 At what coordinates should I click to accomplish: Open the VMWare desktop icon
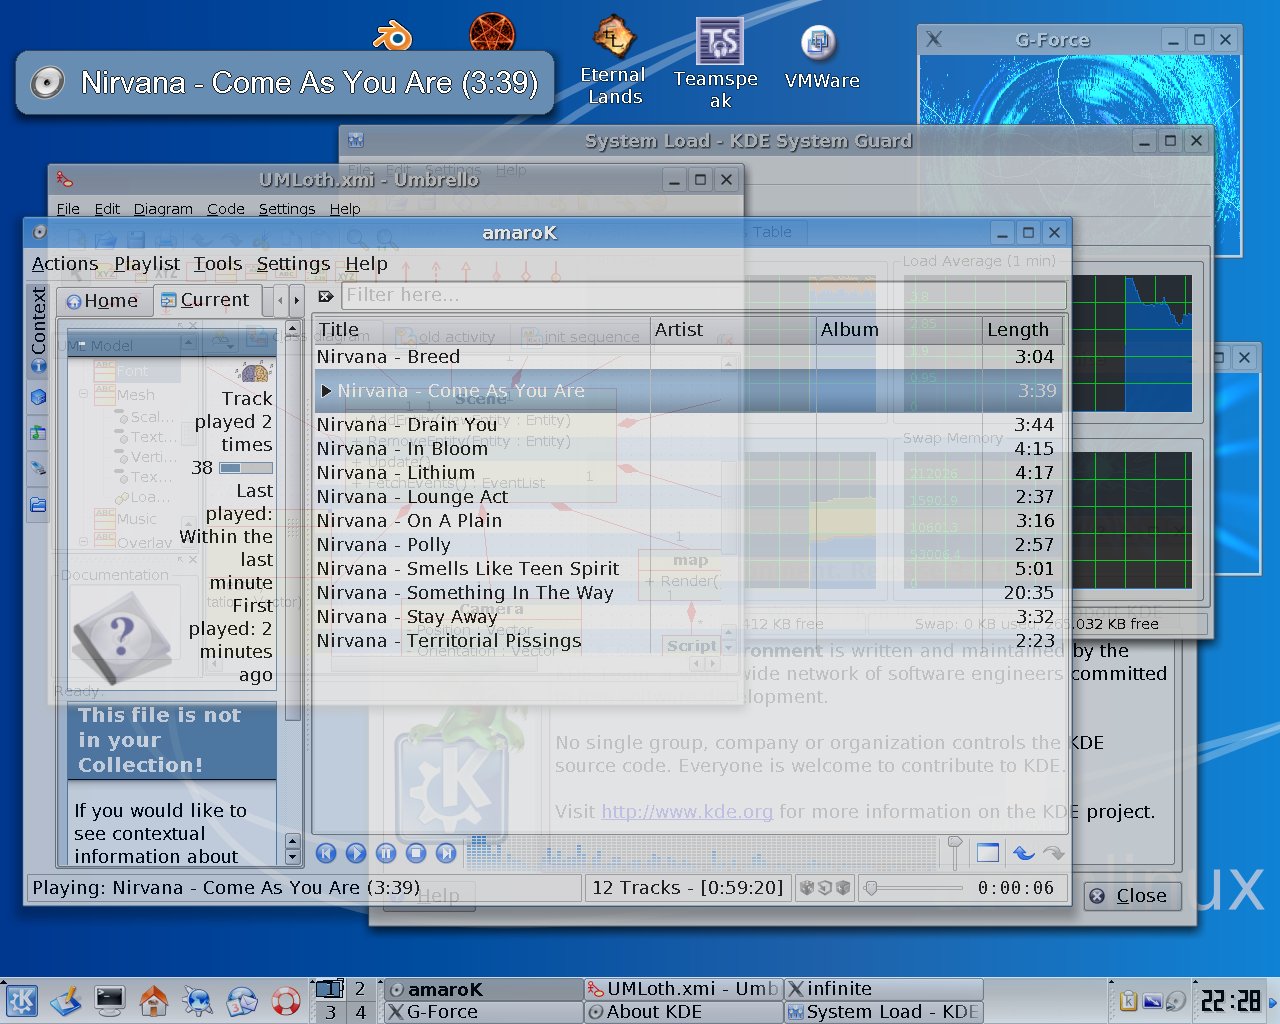[x=821, y=56]
